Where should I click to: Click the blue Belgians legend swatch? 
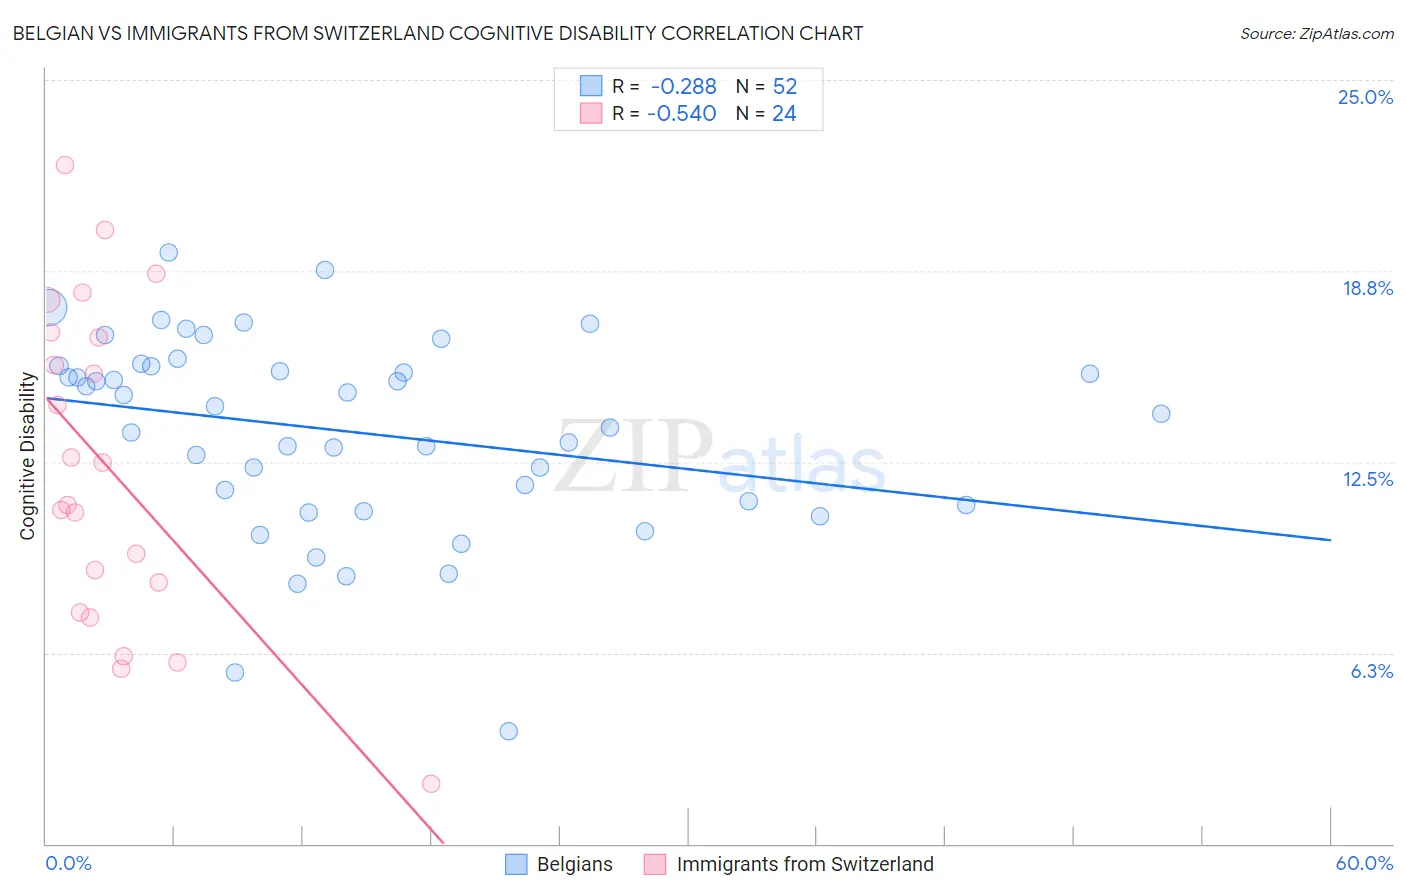[516, 864]
